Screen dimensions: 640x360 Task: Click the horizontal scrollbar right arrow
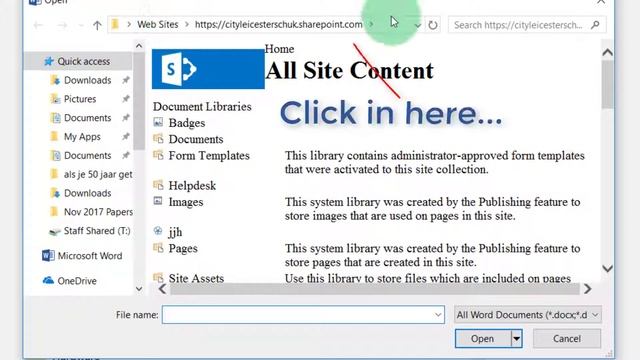tap(587, 289)
